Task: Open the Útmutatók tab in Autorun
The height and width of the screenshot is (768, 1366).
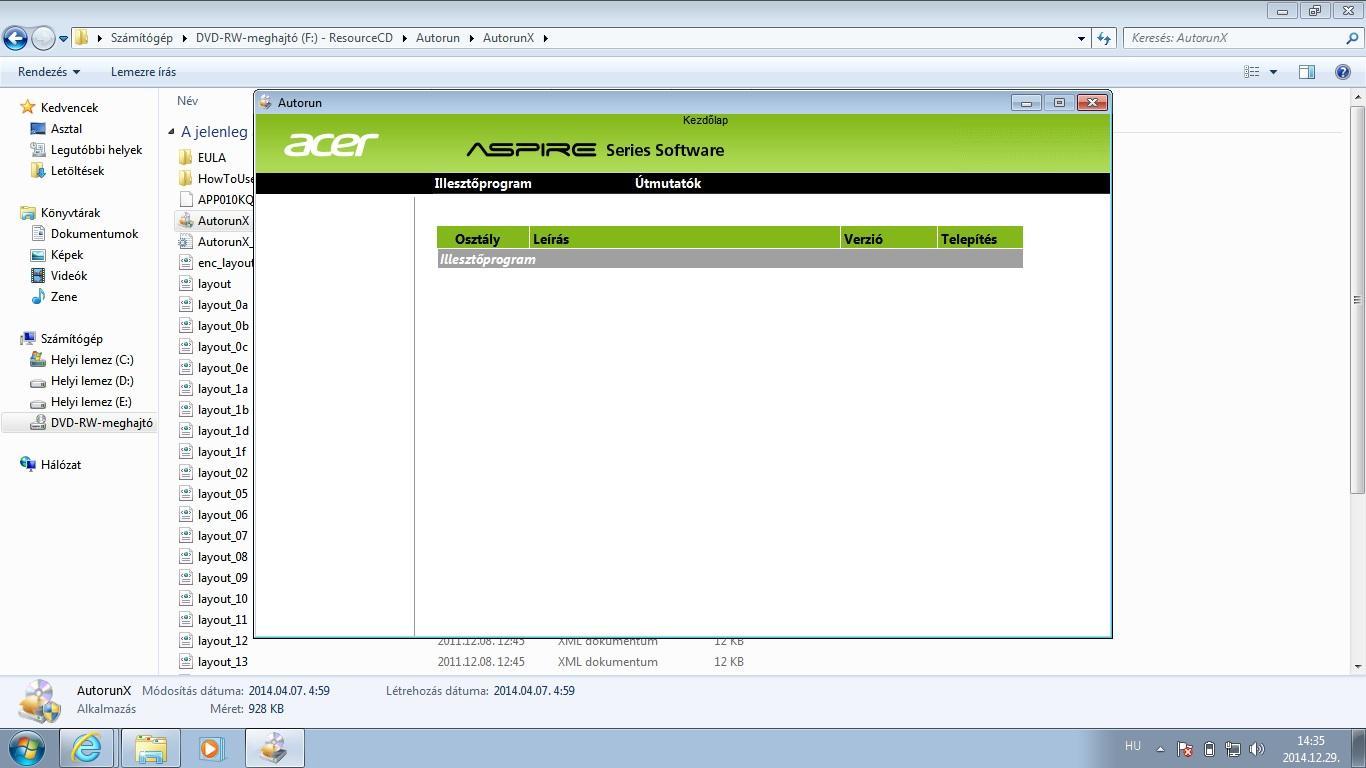Action: (668, 184)
